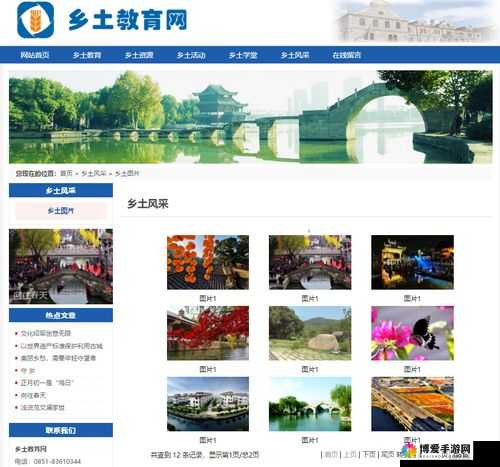Click the 首页 breadcrumb link
This screenshot has width=500, height=467.
66,173
